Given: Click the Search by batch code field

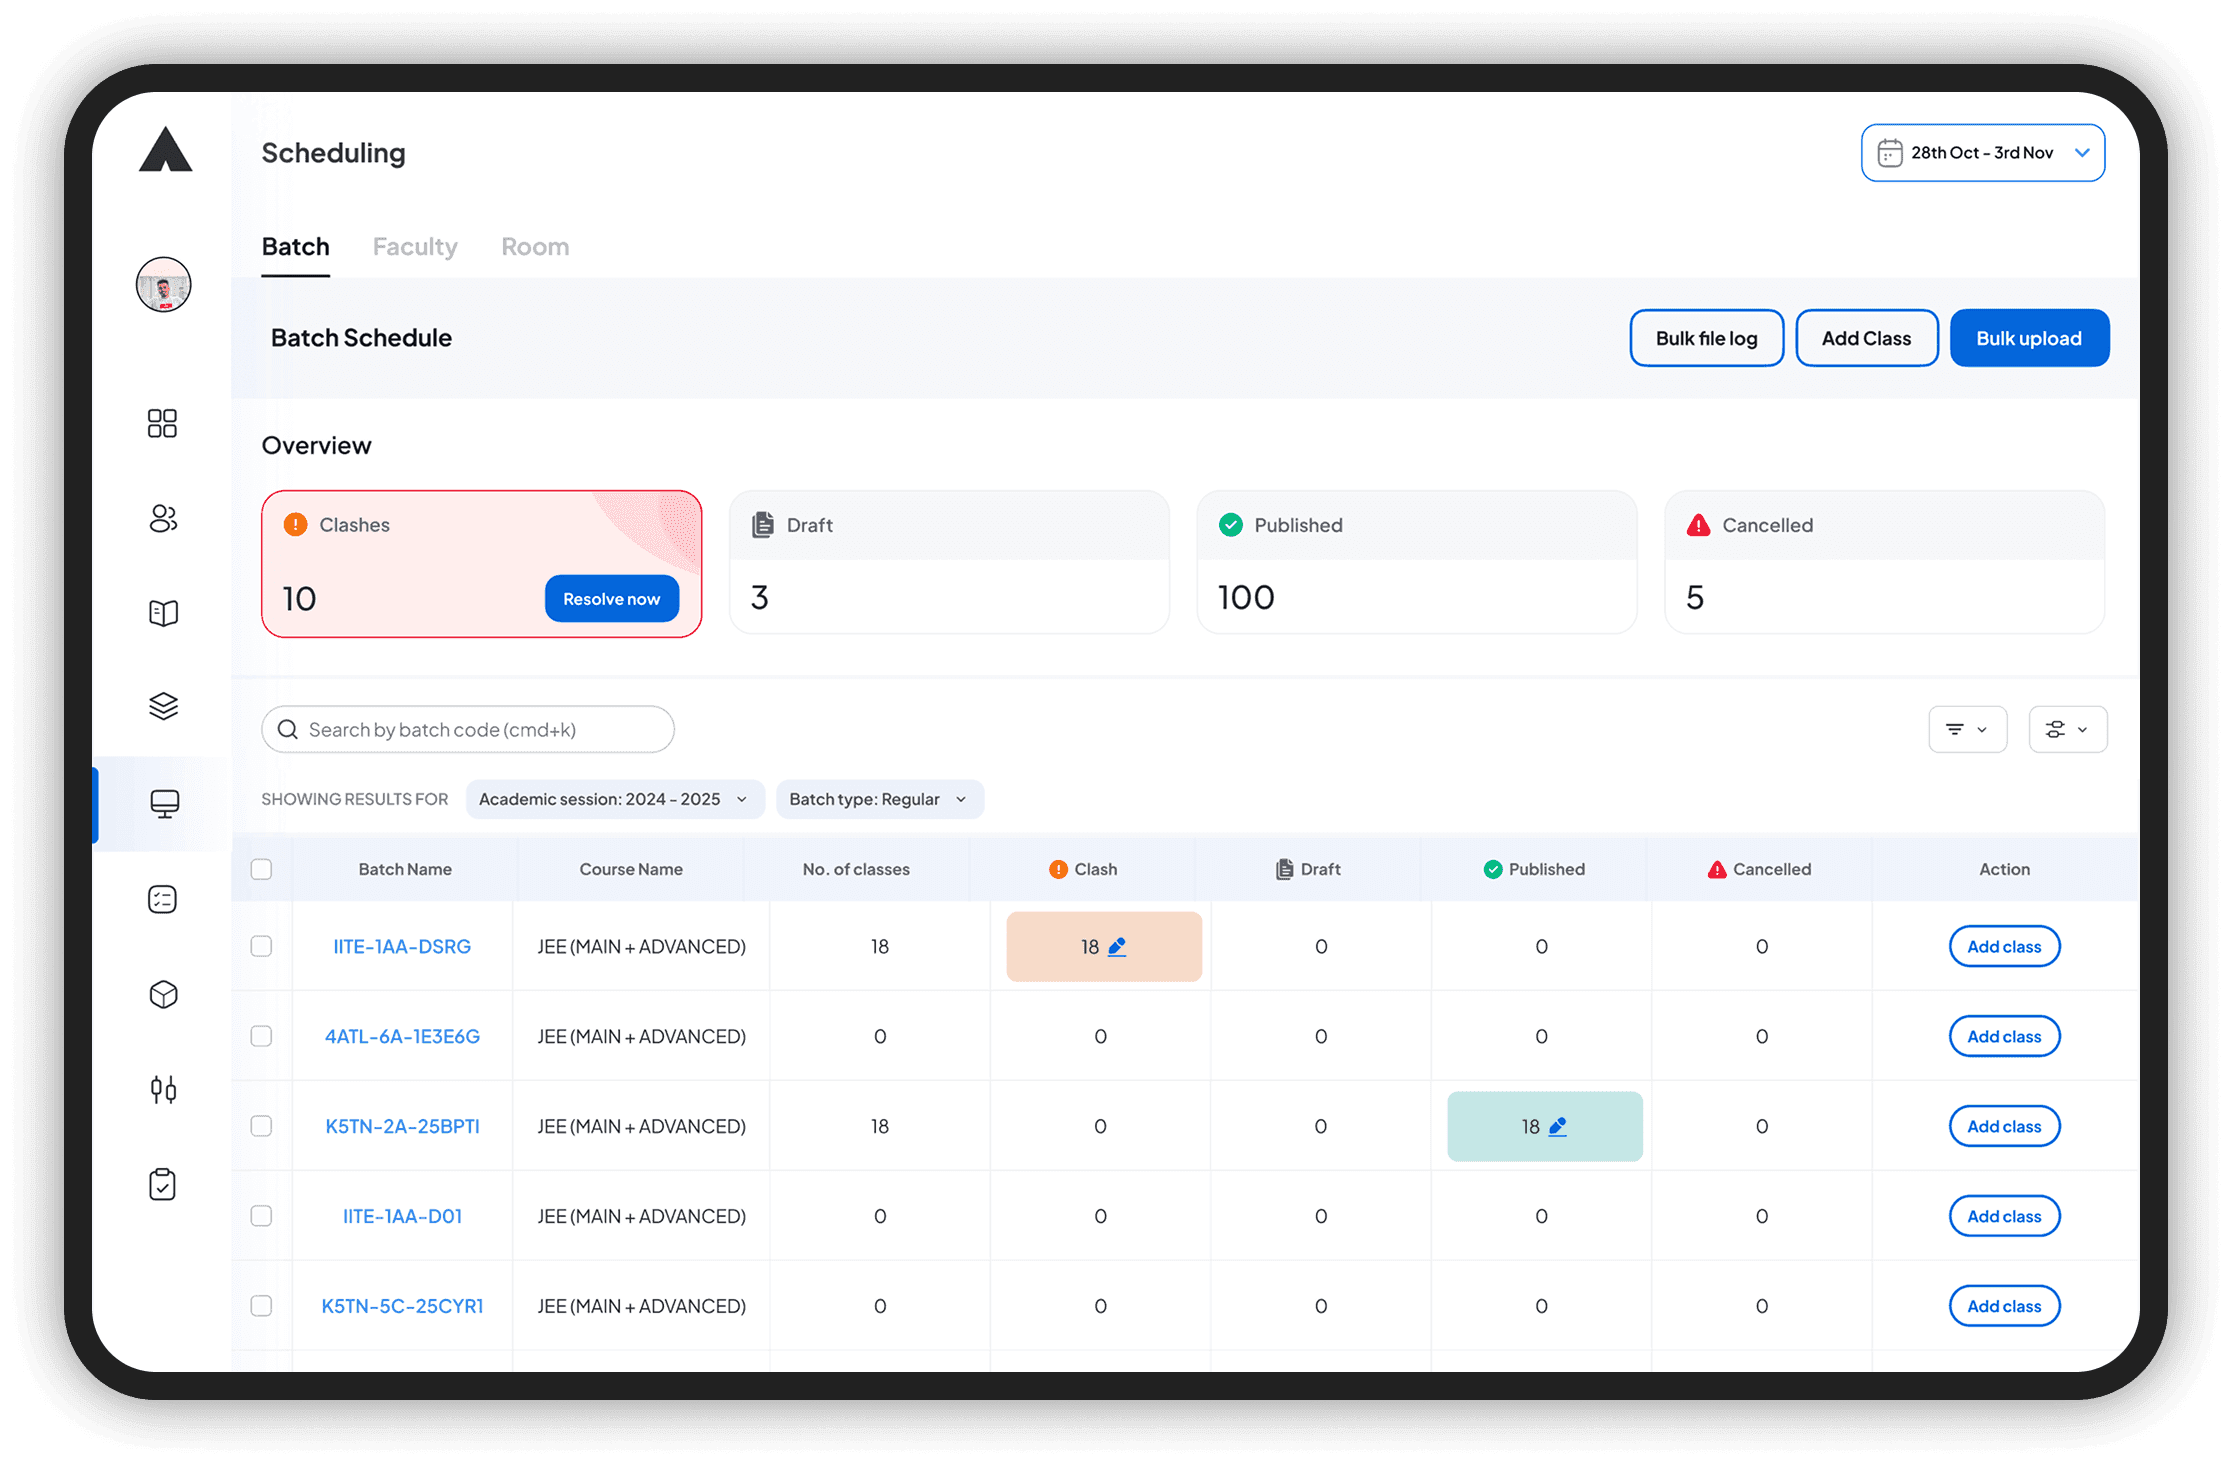Looking at the screenshot, I should tap(468, 729).
